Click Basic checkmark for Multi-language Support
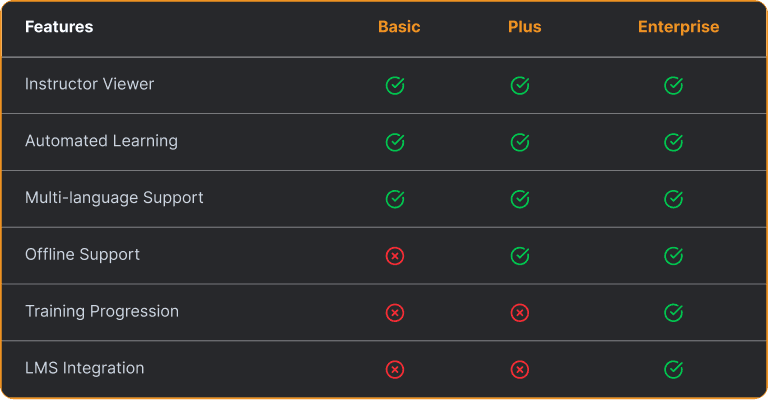Viewport: 768px width, 400px height. (x=395, y=199)
